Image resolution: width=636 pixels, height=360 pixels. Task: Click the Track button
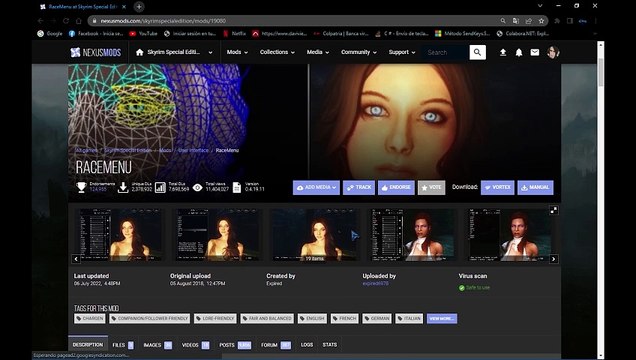tap(359, 188)
